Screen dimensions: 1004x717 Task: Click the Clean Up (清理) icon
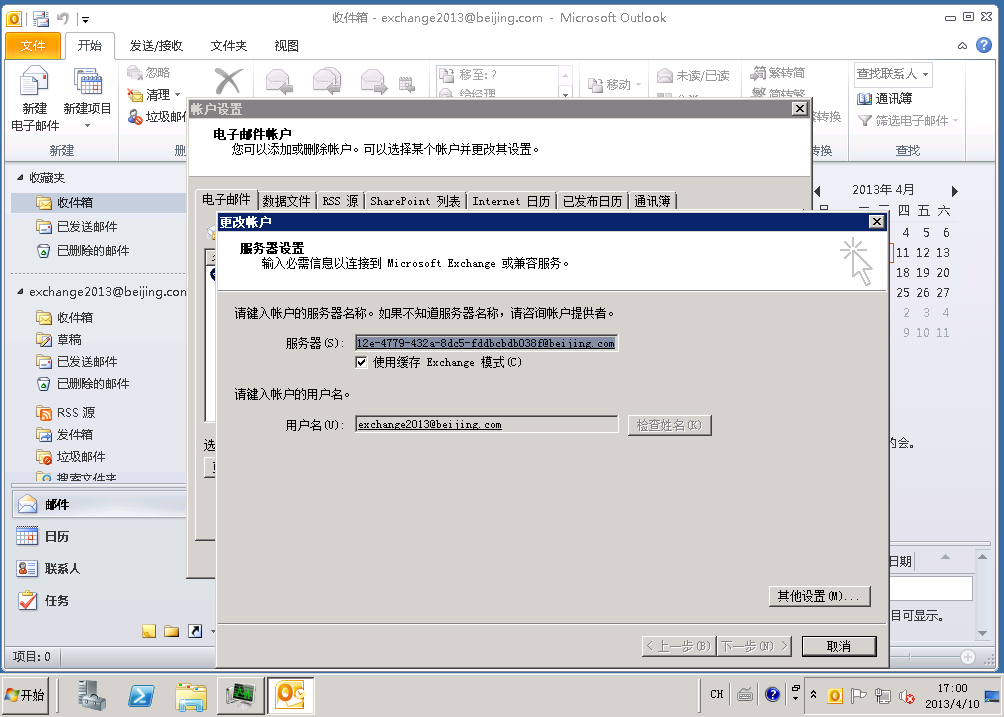[x=135, y=95]
